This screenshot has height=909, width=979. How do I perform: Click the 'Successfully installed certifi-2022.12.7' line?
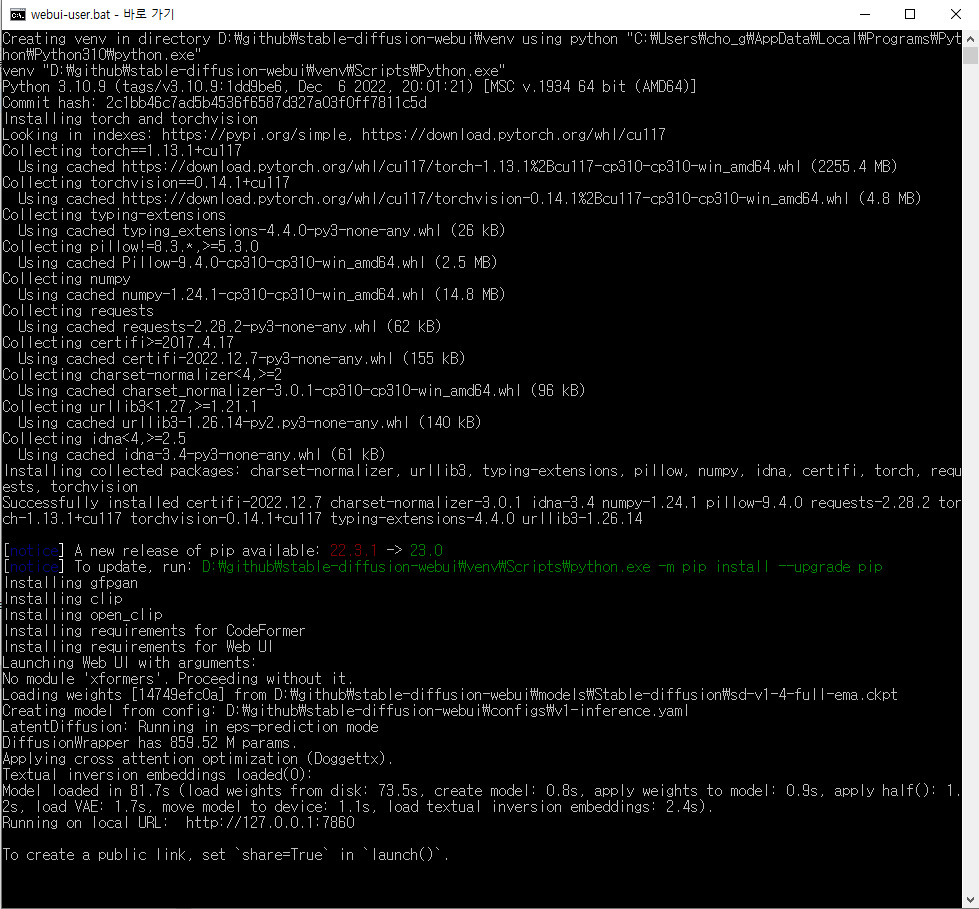(481, 511)
